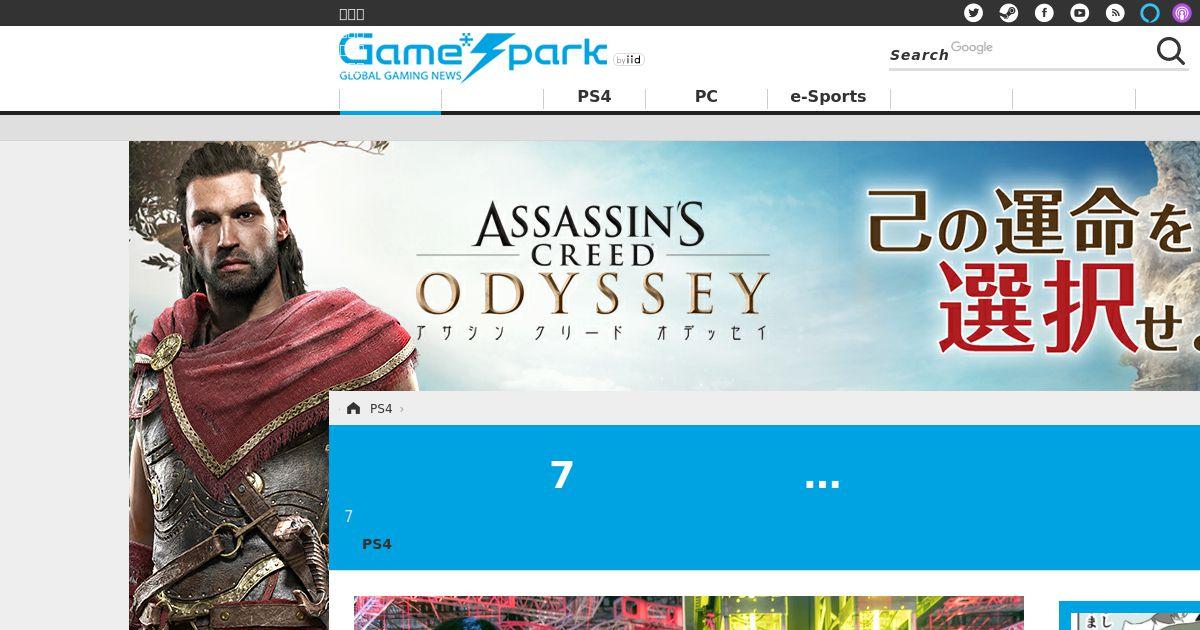The width and height of the screenshot is (1200, 630).
Task: Click the Game*Spark logo
Action: tap(473, 57)
